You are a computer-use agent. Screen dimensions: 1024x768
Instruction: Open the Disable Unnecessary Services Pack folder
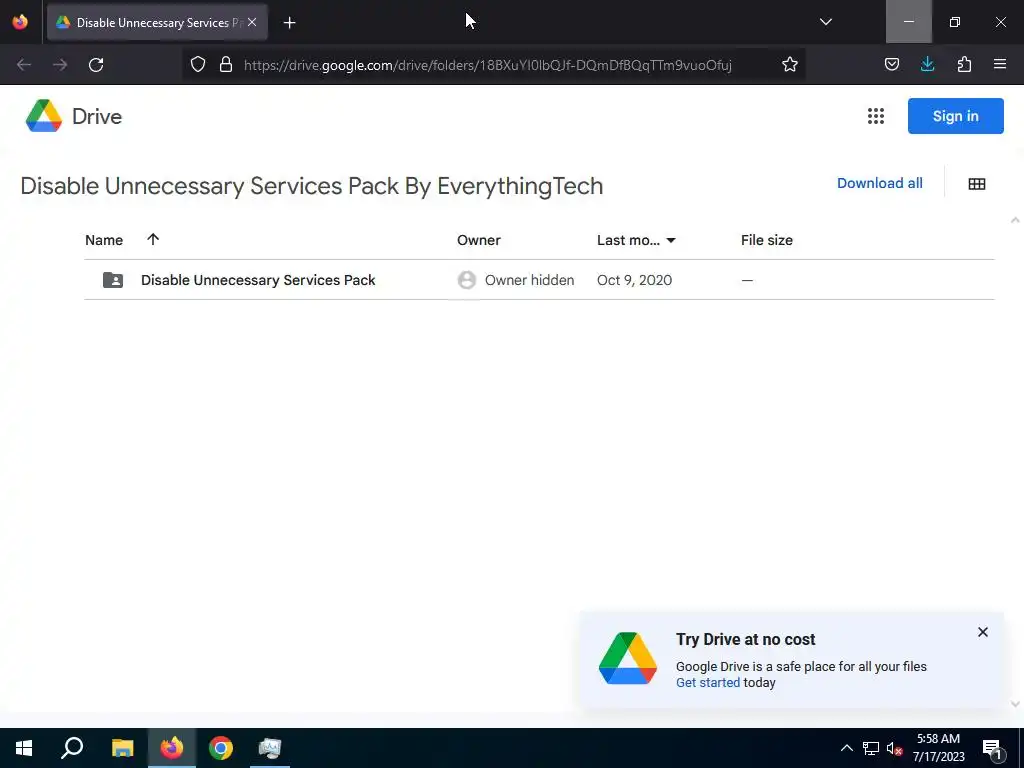coord(258,280)
